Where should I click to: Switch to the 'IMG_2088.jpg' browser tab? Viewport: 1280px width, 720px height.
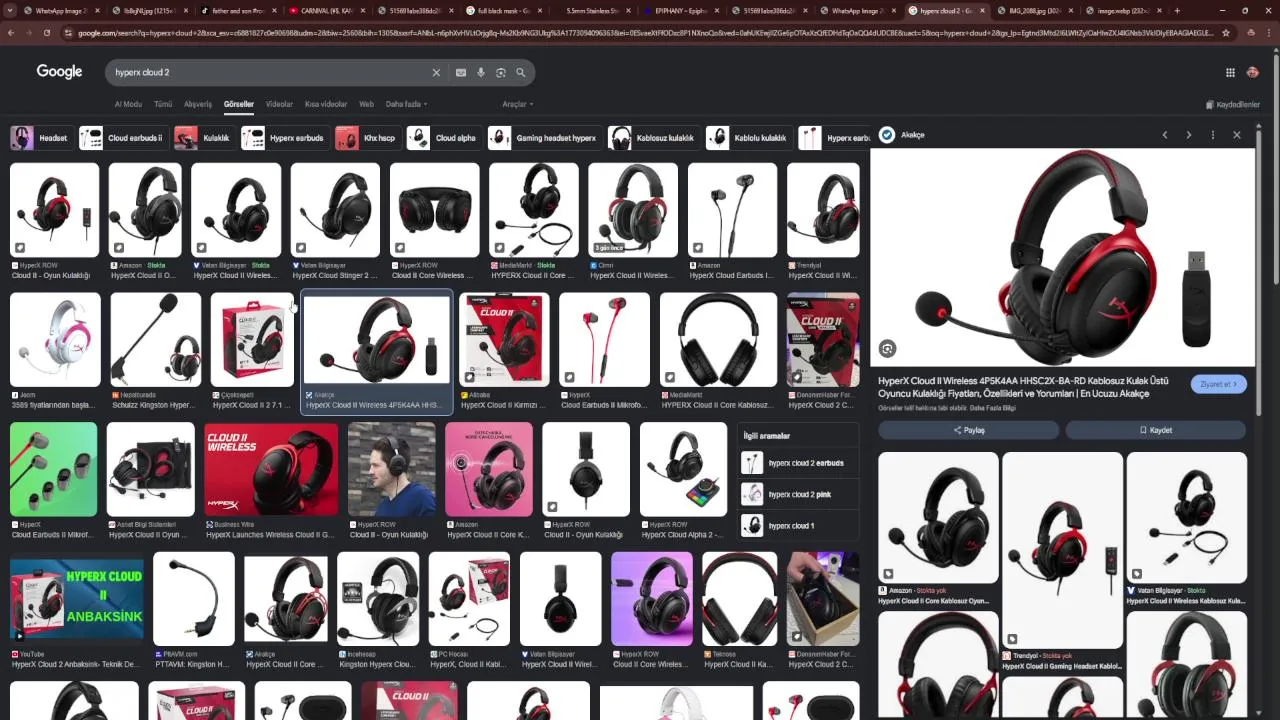click(1036, 10)
